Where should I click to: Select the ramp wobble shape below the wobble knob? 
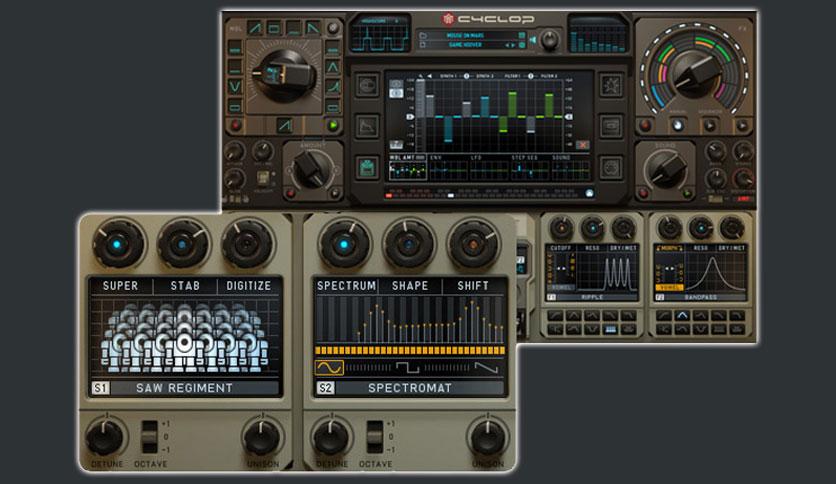pos(285,126)
